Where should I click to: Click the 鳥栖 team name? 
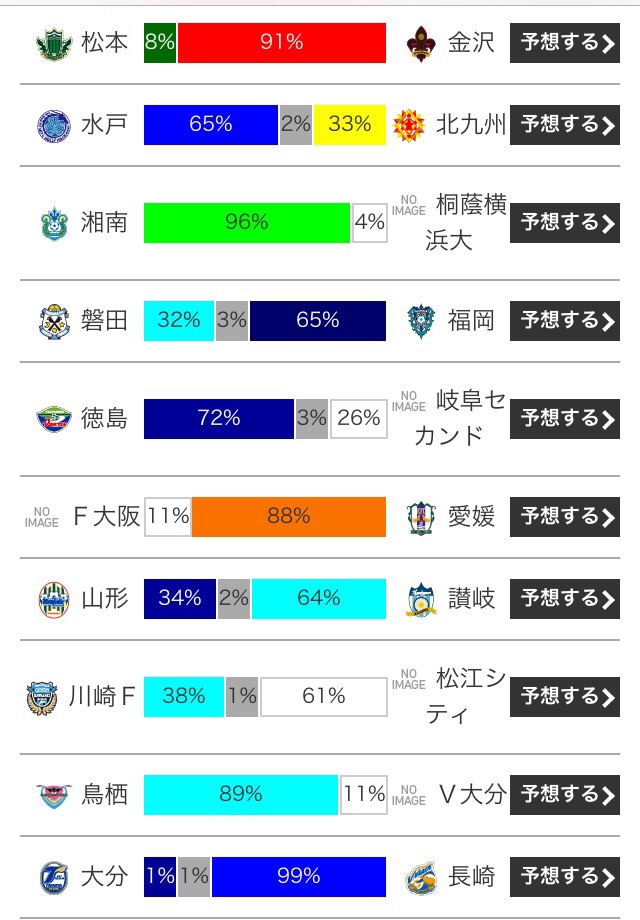104,795
